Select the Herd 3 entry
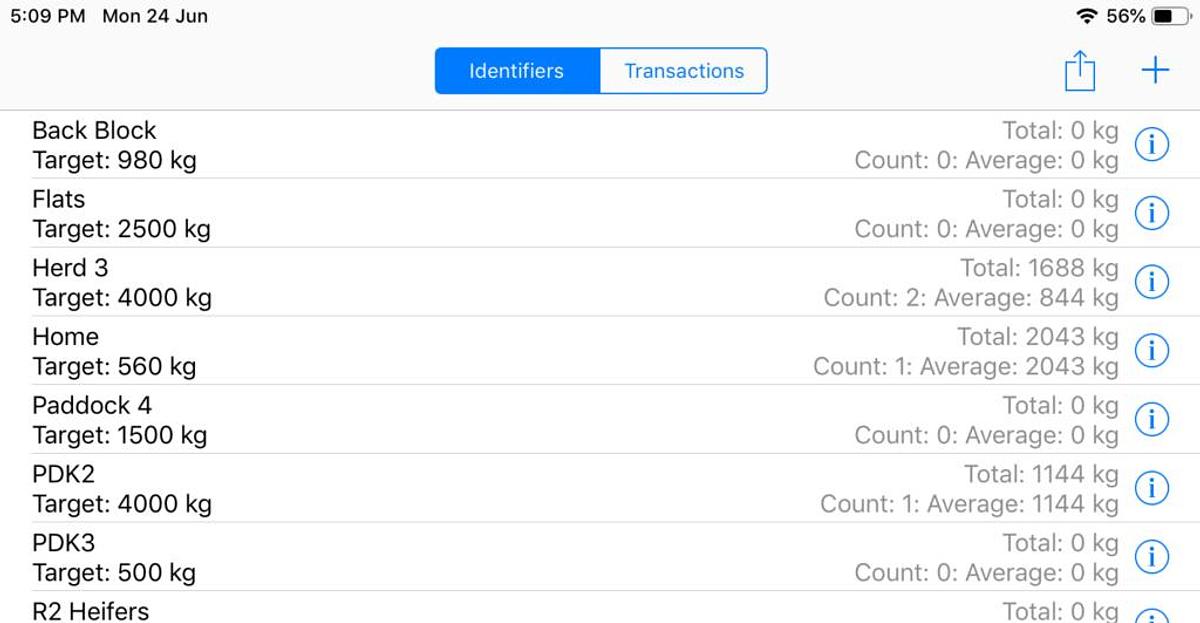The image size is (1200, 623). [400, 282]
